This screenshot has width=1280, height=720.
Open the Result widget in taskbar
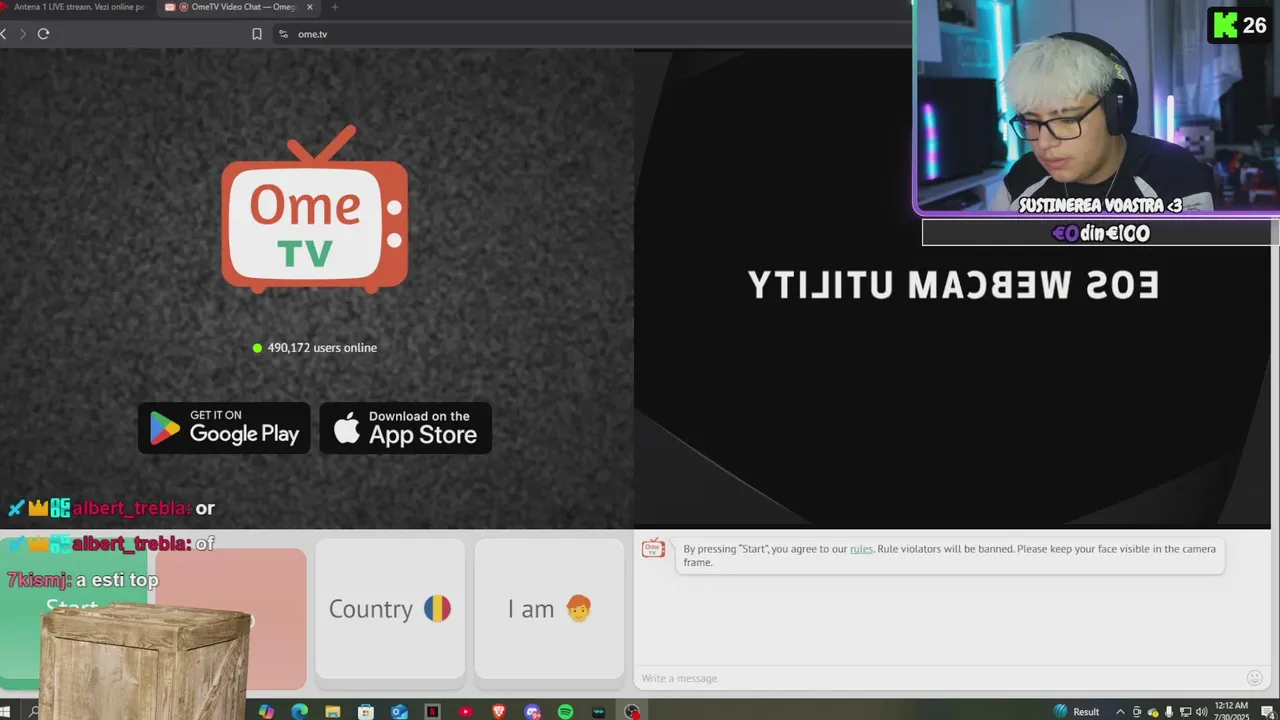point(1076,712)
